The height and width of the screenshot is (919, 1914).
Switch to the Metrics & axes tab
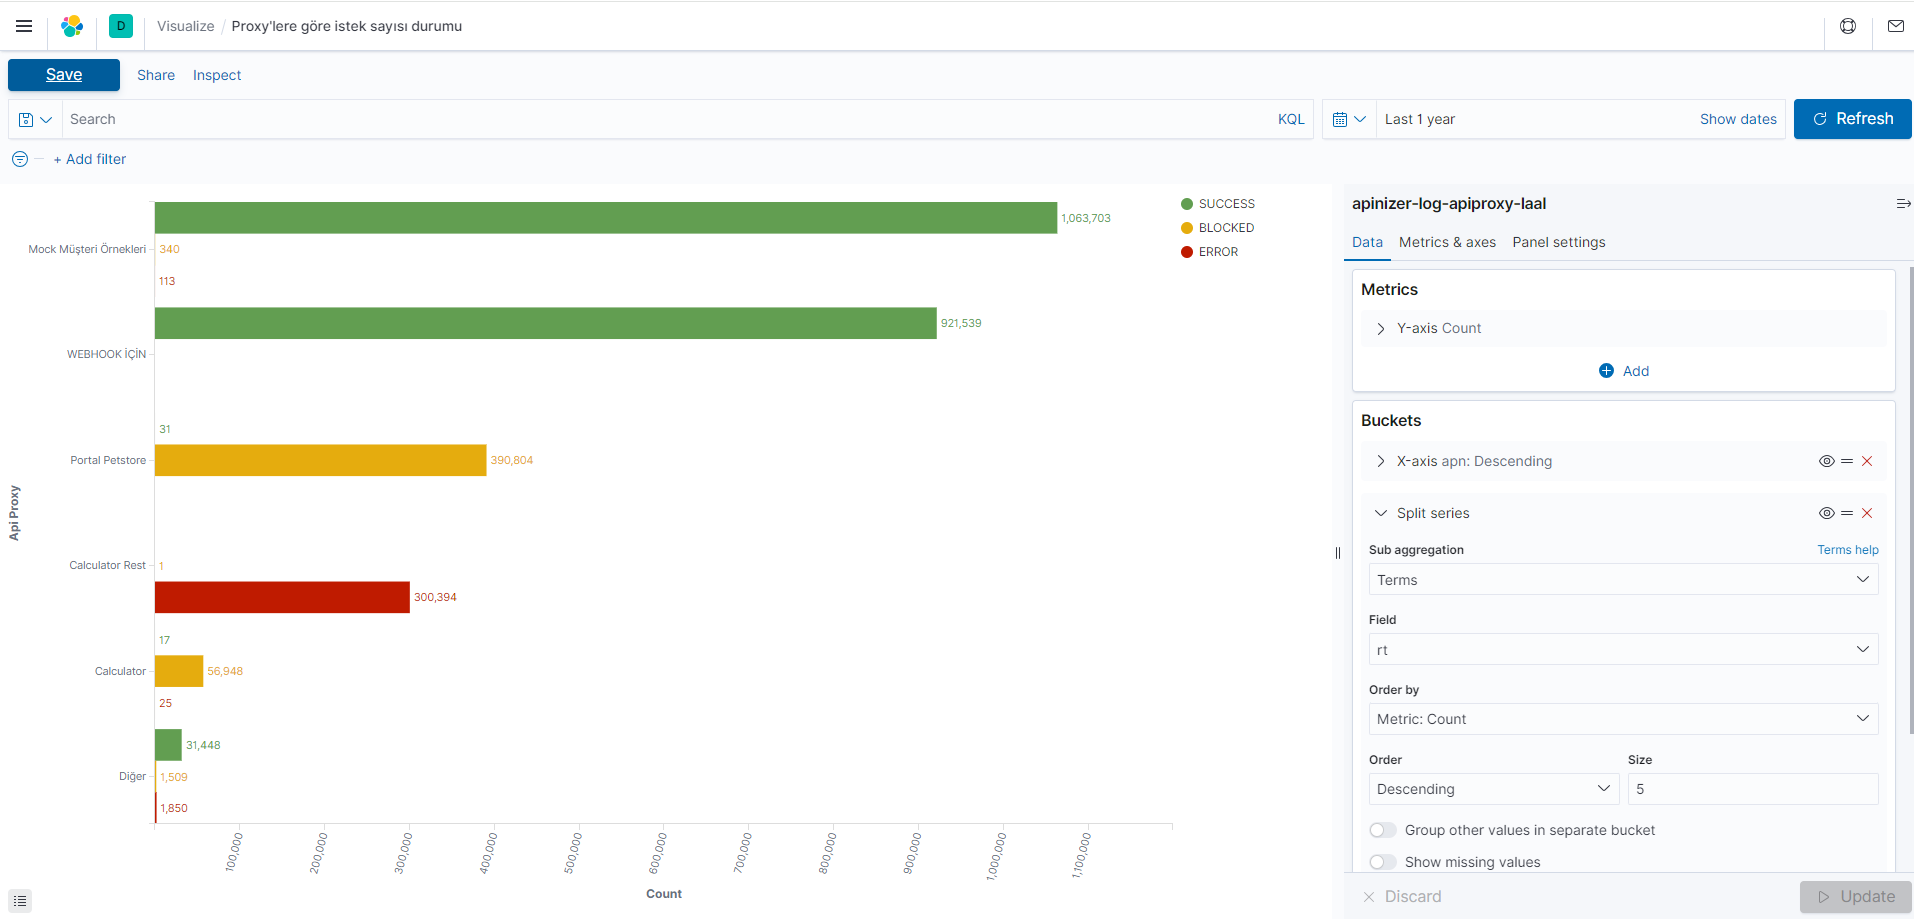(1447, 242)
